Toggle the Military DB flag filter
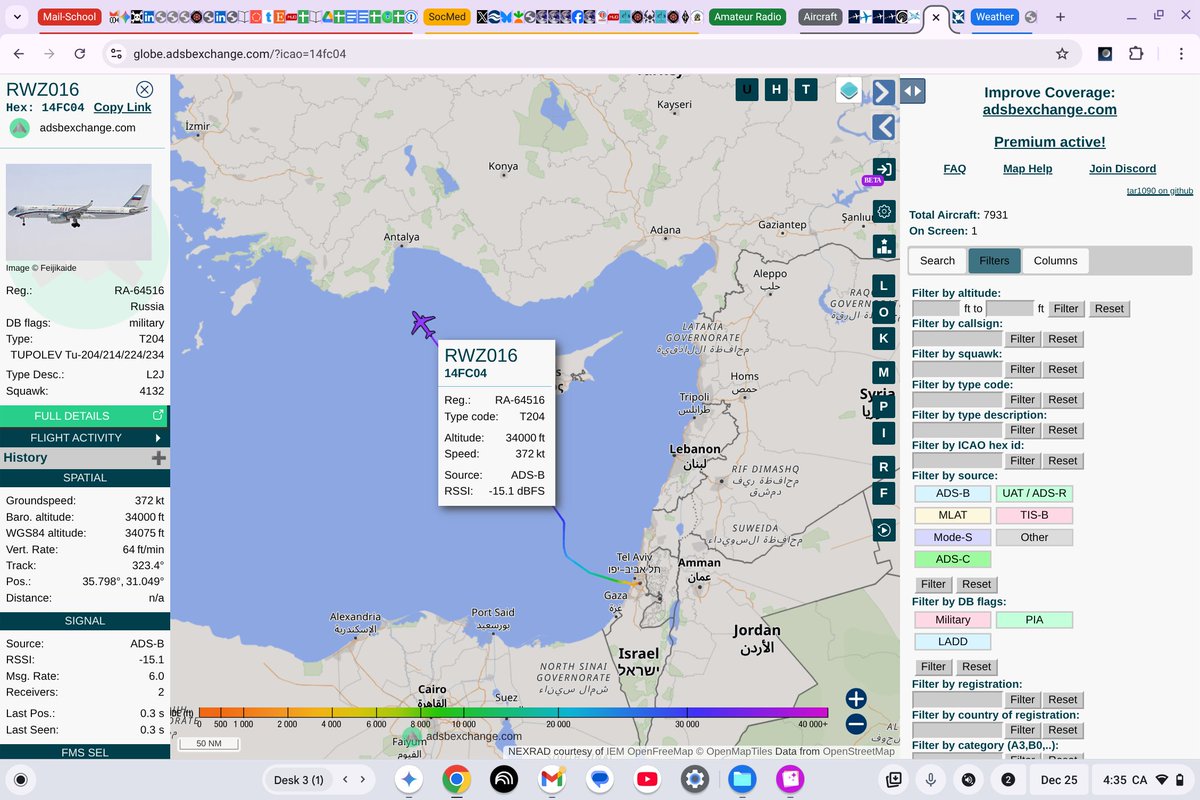The image size is (1200, 800). coord(953,620)
